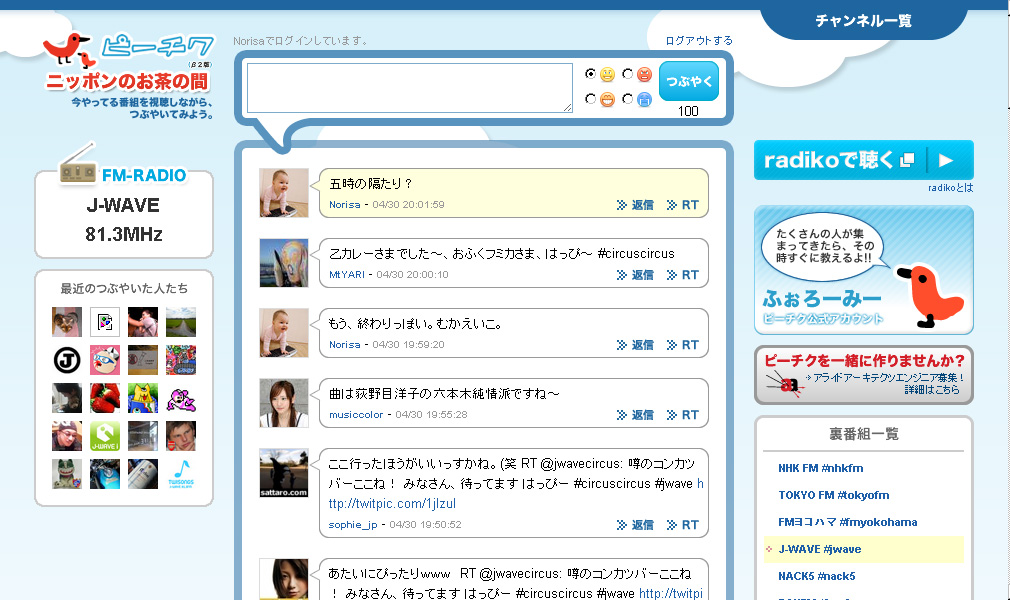This screenshot has width=1010, height=600.
Task: Click the ログアウトする logout link
Action: (699, 41)
